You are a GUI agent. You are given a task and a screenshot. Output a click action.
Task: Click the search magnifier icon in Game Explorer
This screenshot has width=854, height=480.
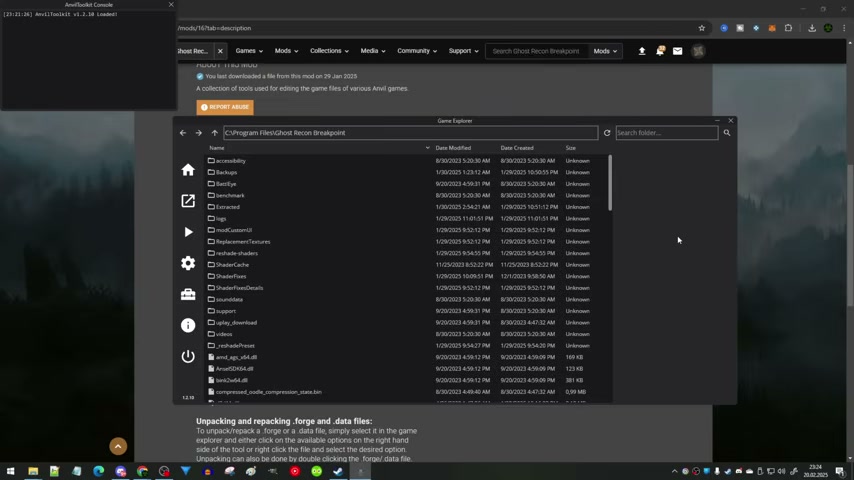tap(727, 133)
